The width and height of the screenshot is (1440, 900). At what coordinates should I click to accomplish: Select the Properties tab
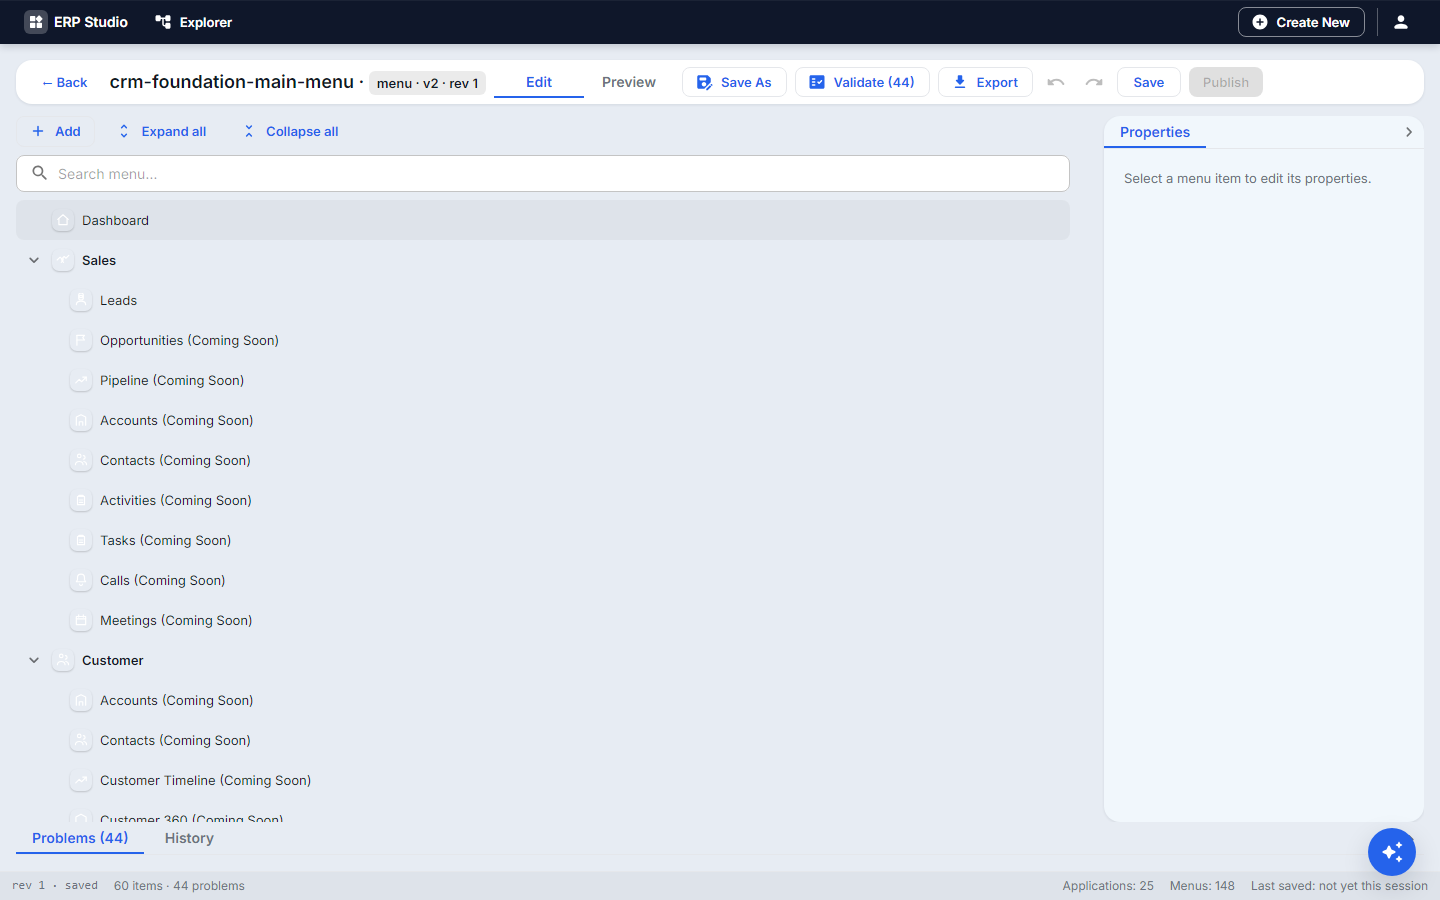click(1155, 132)
